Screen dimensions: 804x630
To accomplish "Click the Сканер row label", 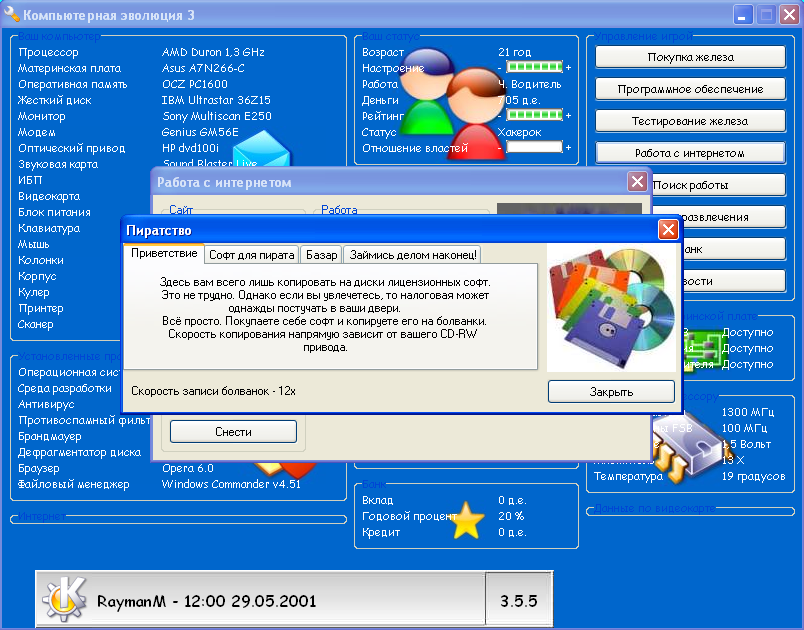I will point(35,324).
